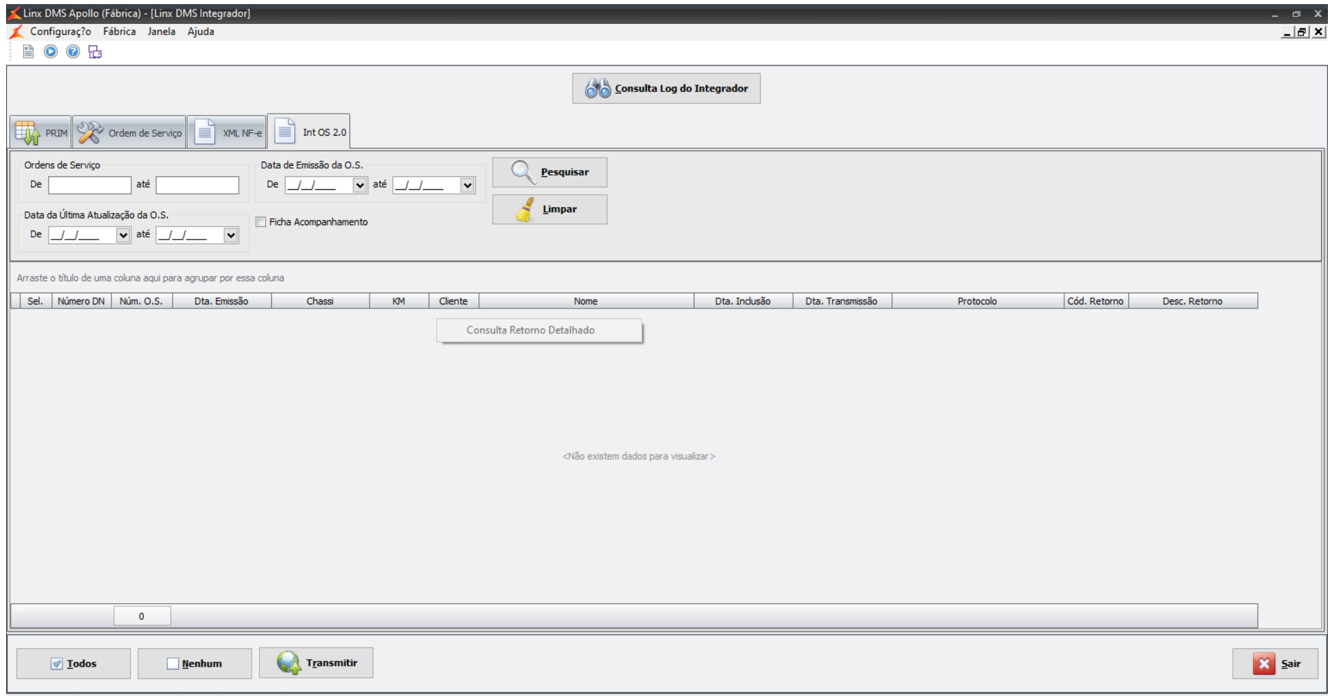Click the blue play arrow toolbar icon
The height and width of the screenshot is (696, 1334).
tap(51, 52)
